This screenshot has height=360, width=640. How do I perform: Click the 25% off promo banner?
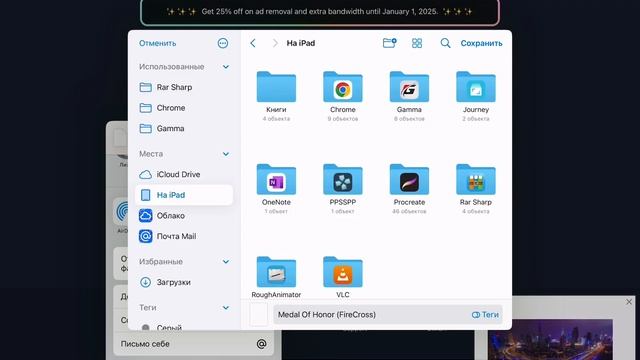coord(320,12)
